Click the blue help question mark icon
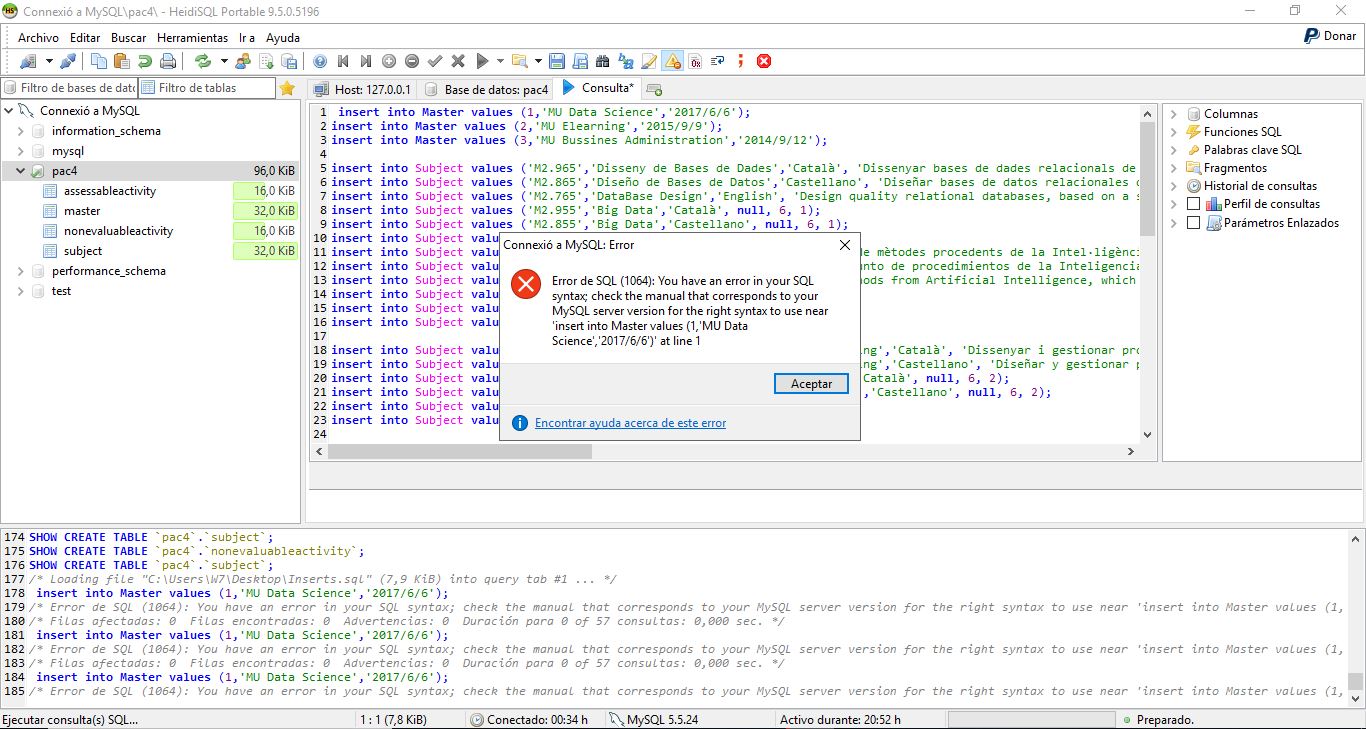The image size is (1366, 729). pyautogui.click(x=320, y=61)
